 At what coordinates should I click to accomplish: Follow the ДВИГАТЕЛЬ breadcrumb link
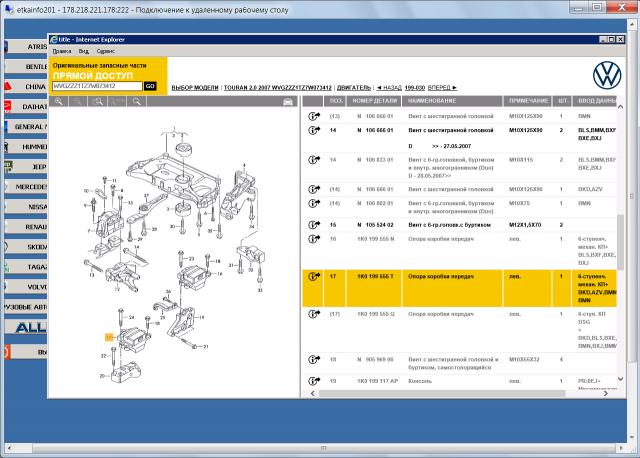(354, 88)
